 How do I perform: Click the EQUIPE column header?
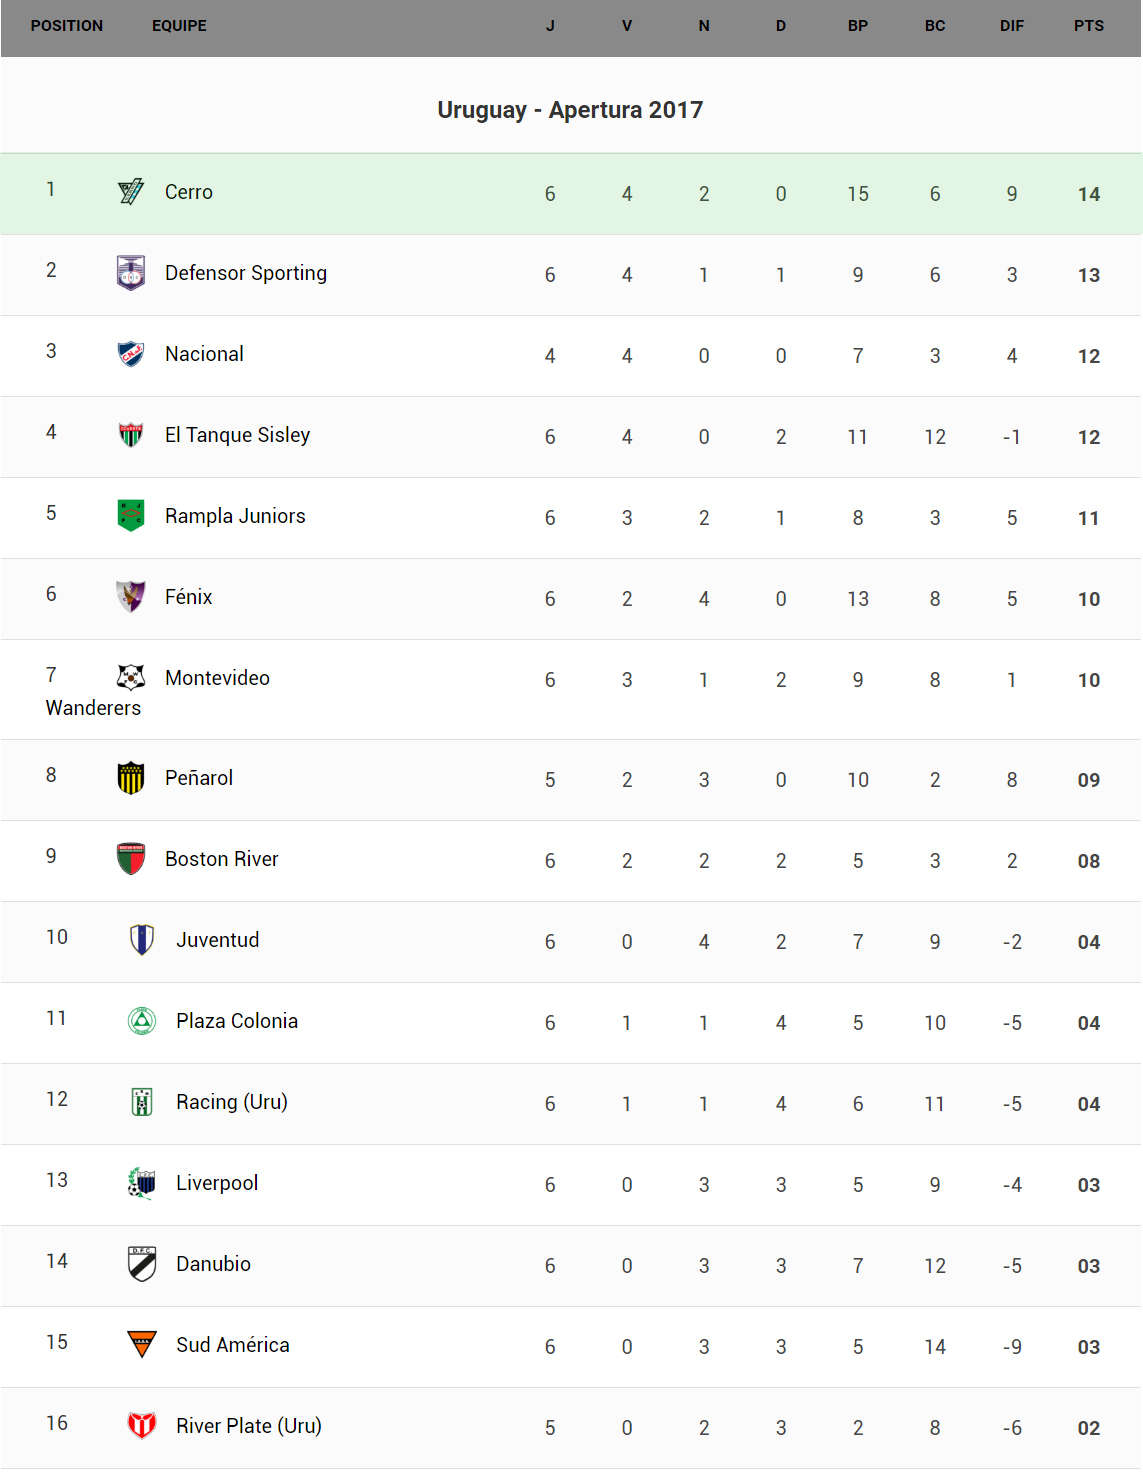179,26
